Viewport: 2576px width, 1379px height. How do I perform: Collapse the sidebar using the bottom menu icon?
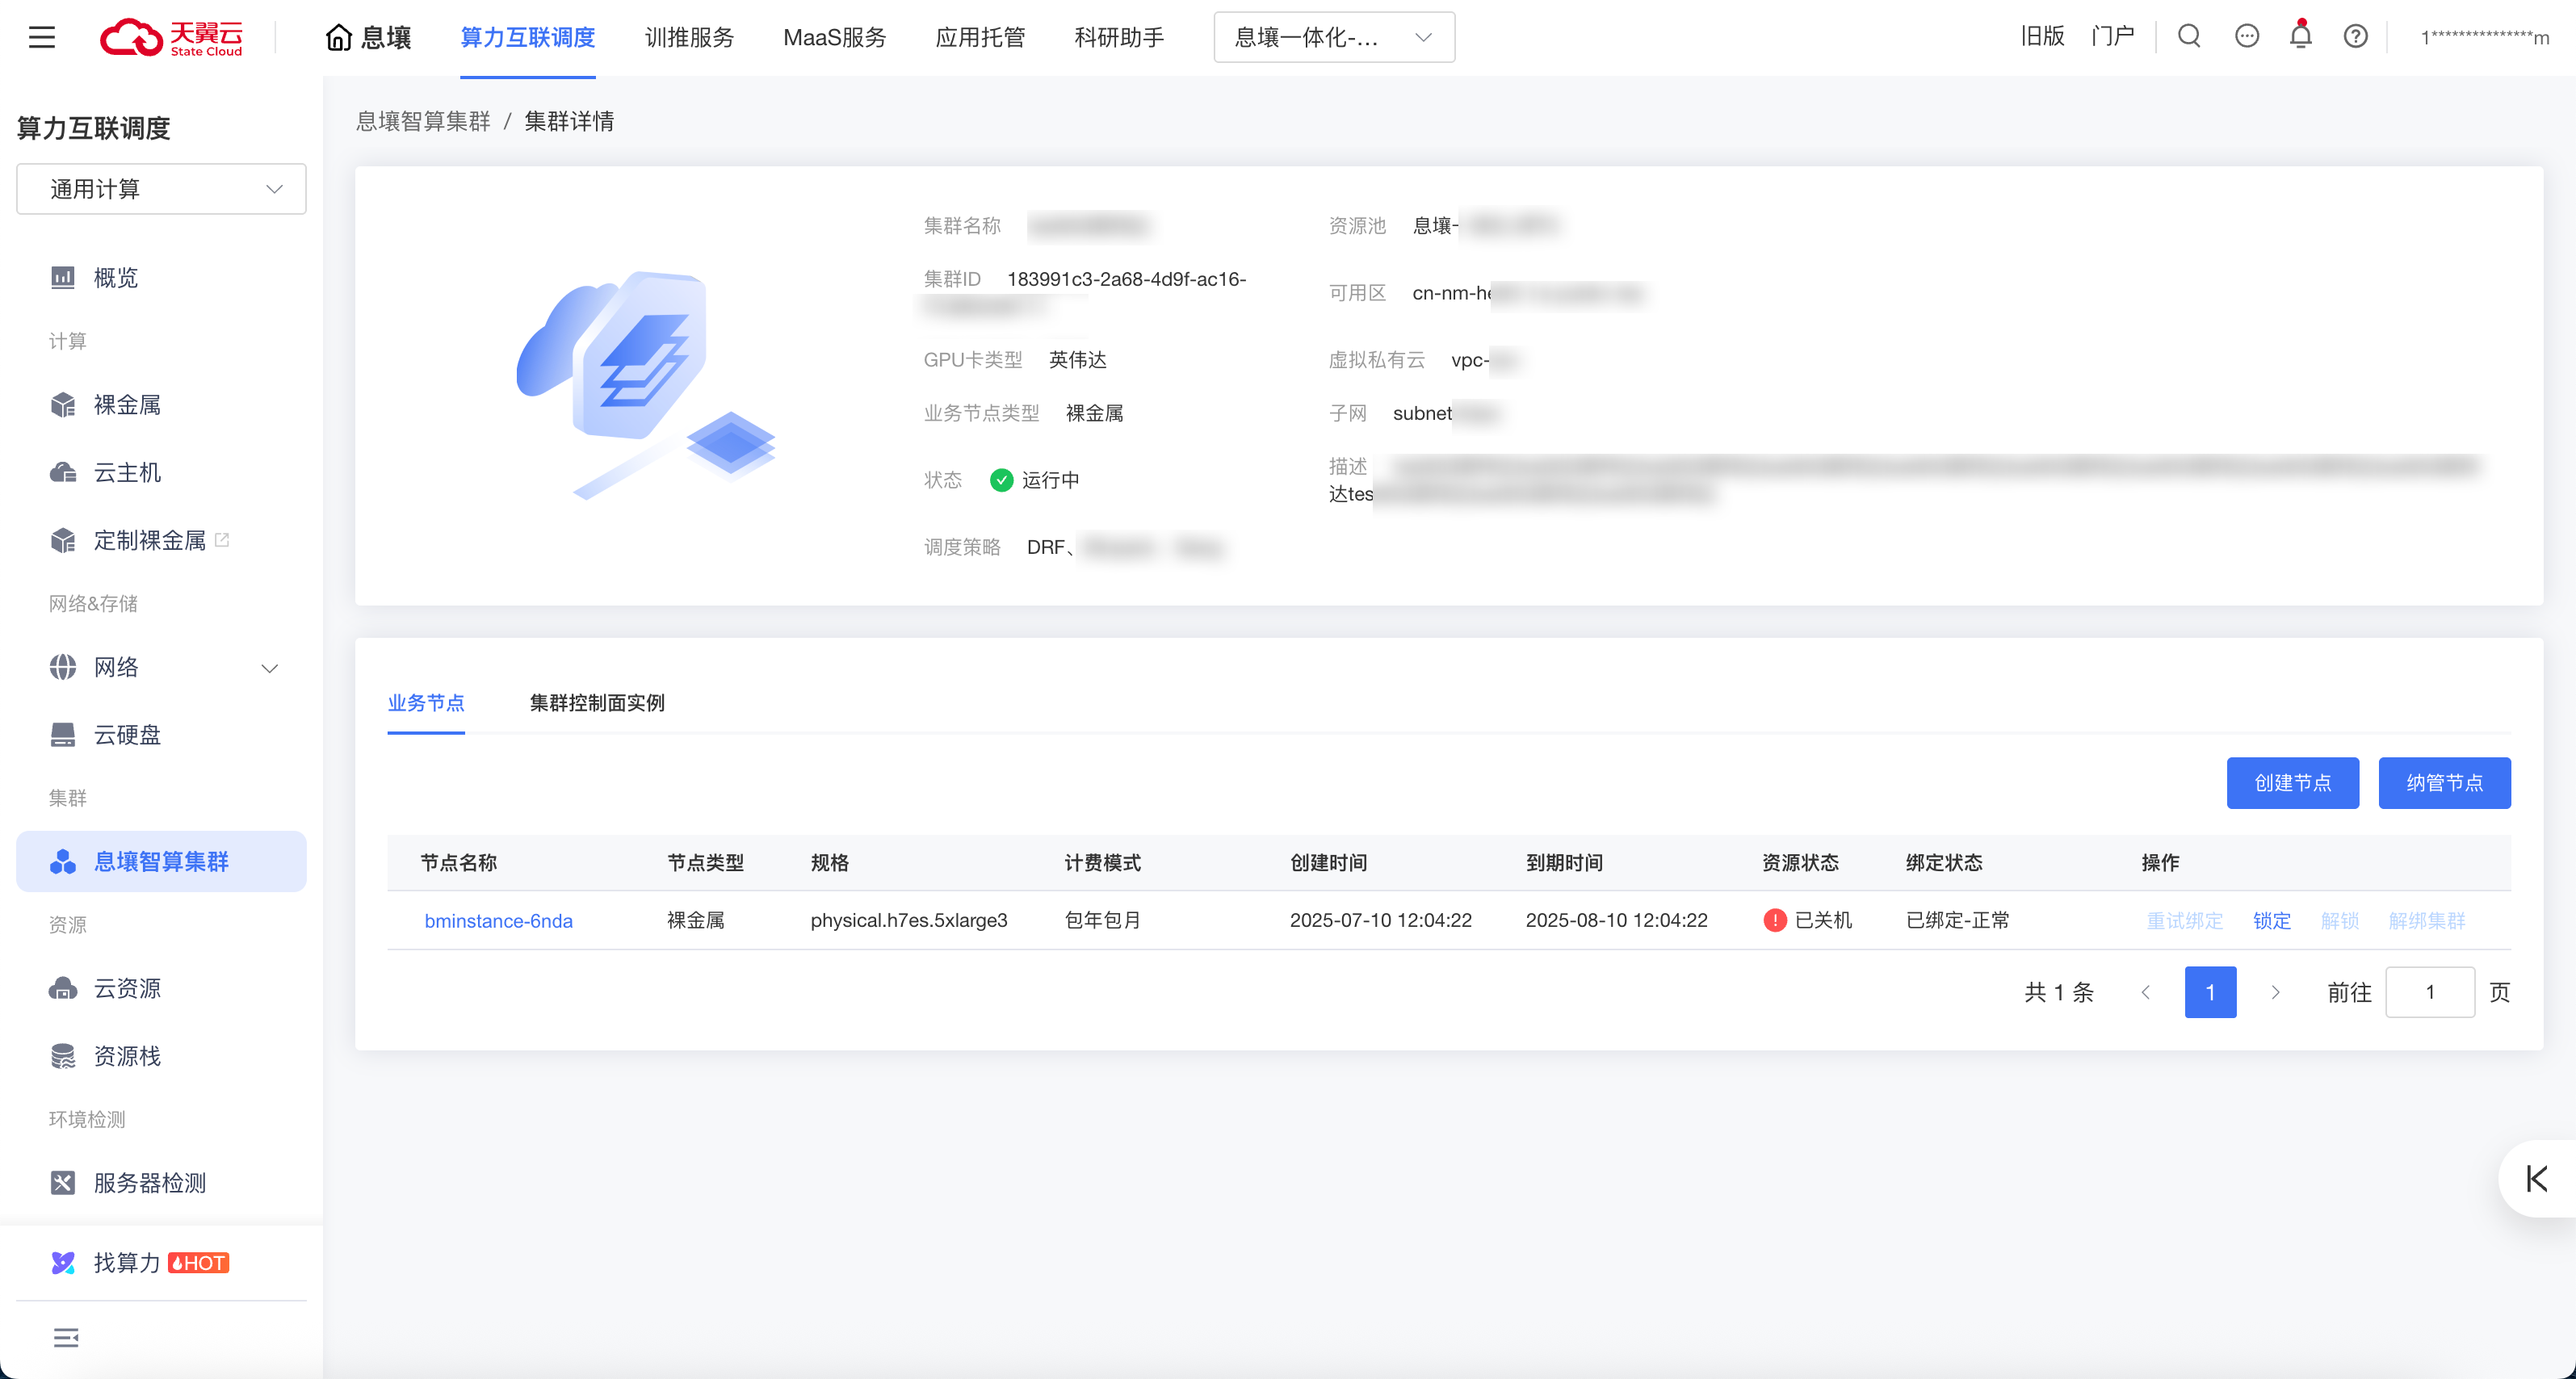tap(66, 1337)
